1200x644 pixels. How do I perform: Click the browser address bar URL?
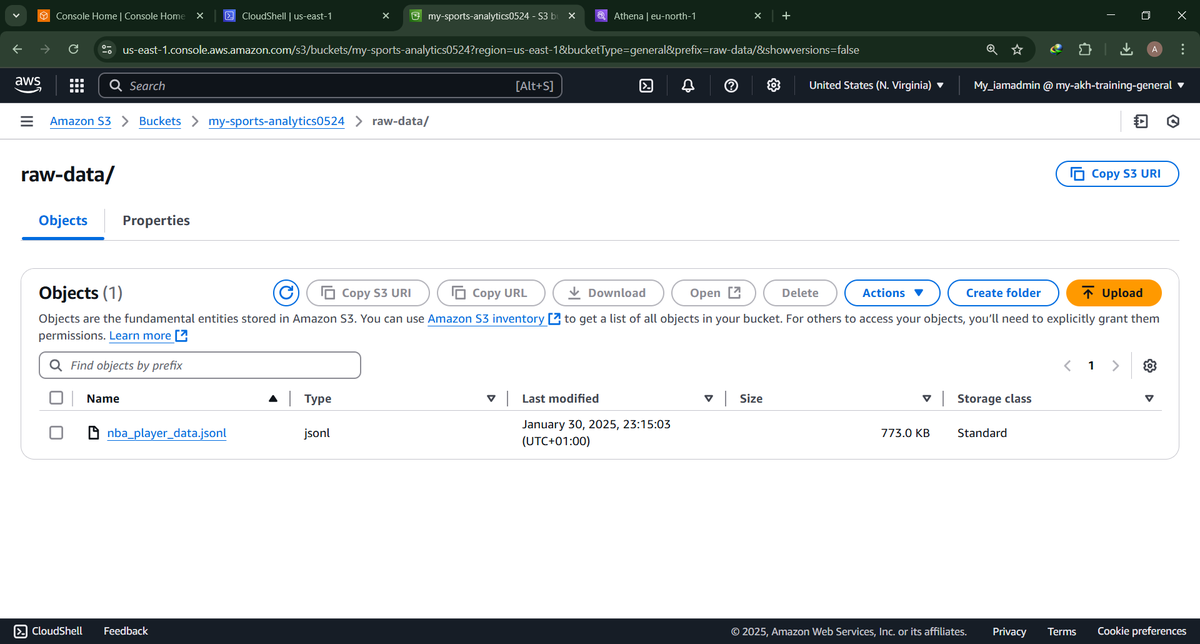click(490, 49)
